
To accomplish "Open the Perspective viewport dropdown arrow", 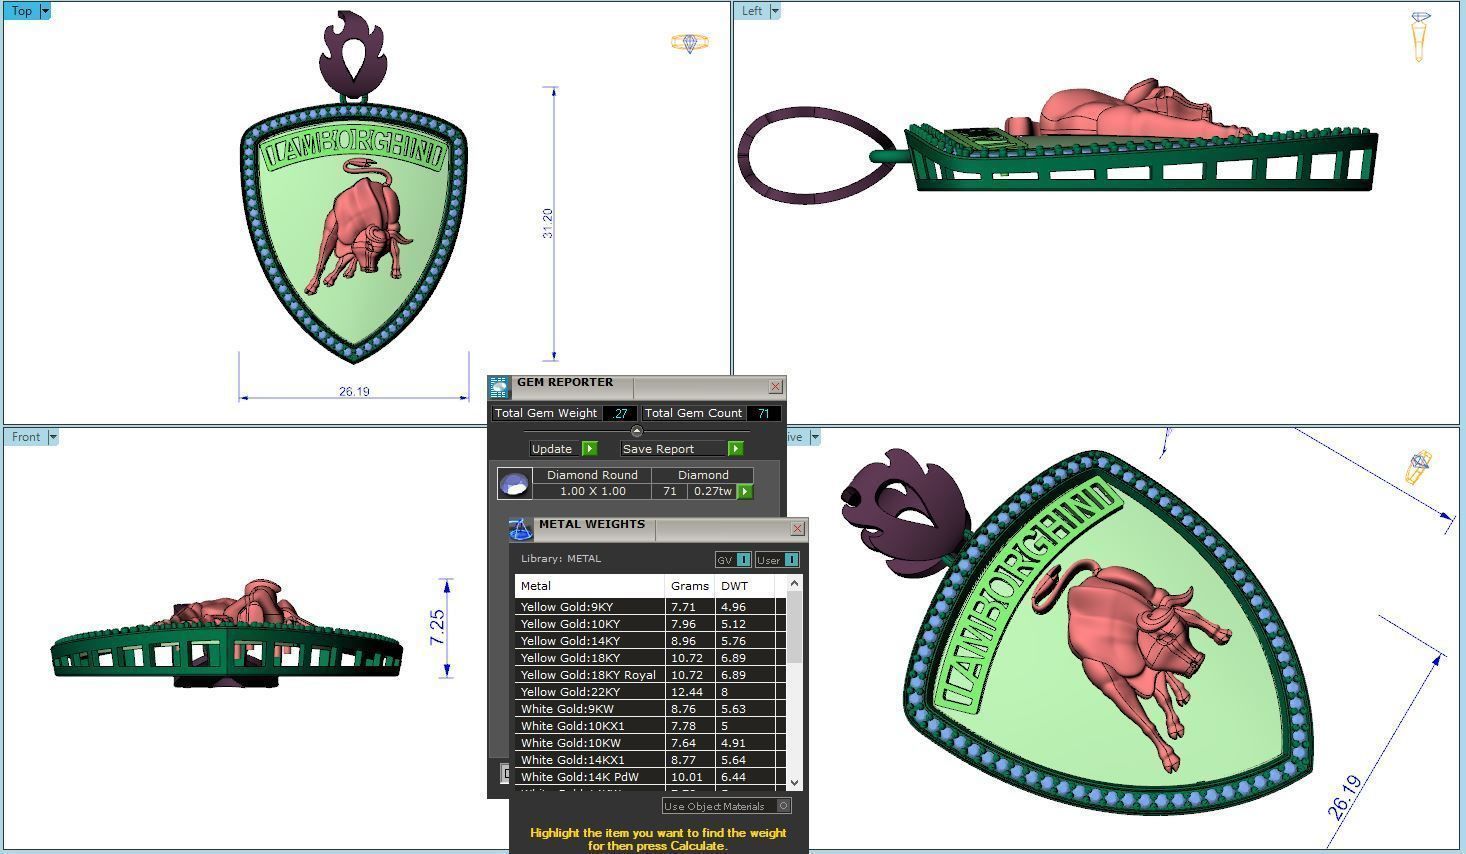I will coord(815,437).
